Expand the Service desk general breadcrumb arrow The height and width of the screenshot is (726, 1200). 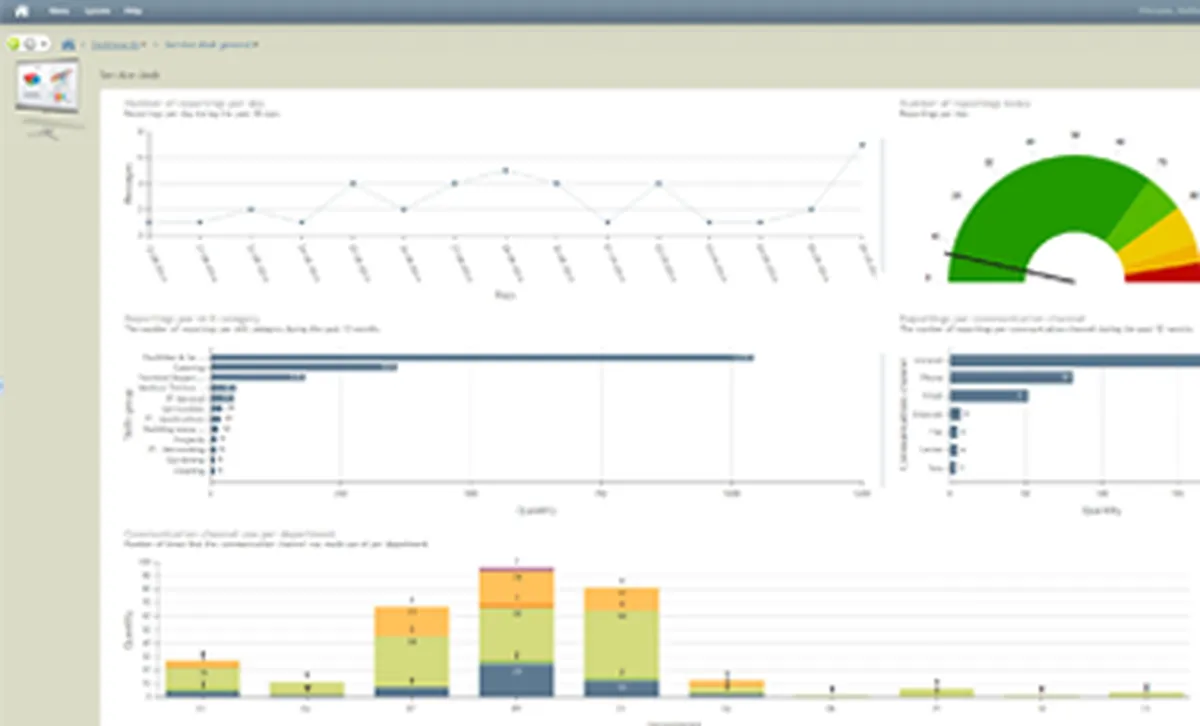(256, 45)
